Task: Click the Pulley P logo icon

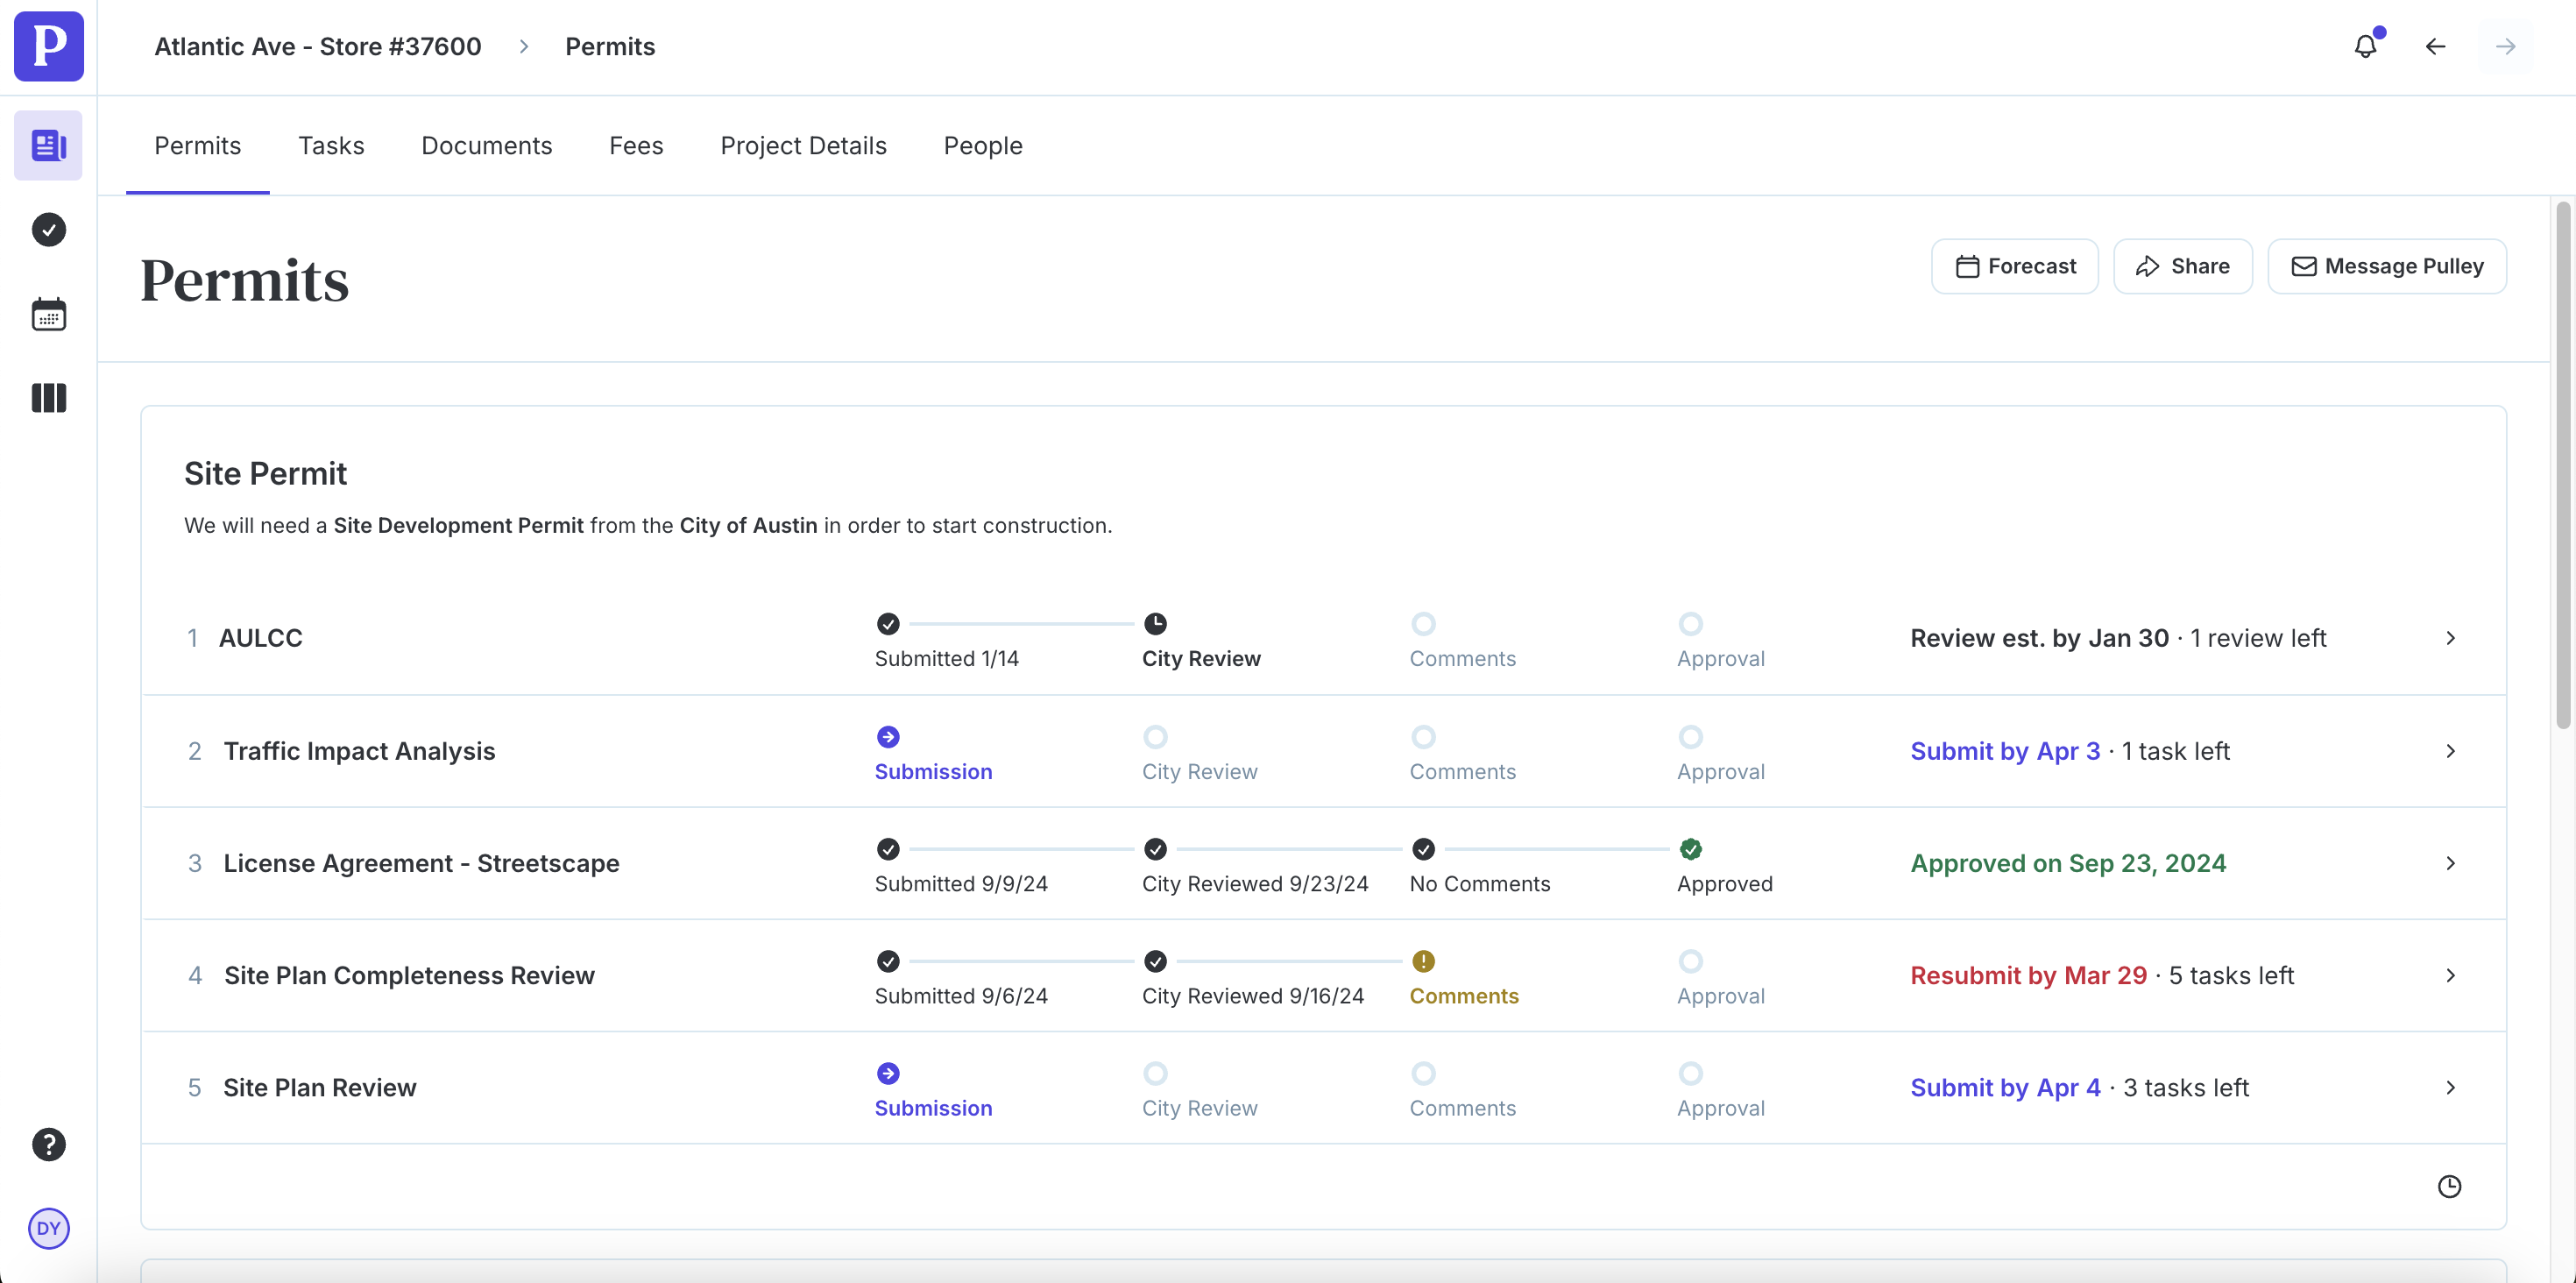Action: (x=48, y=46)
